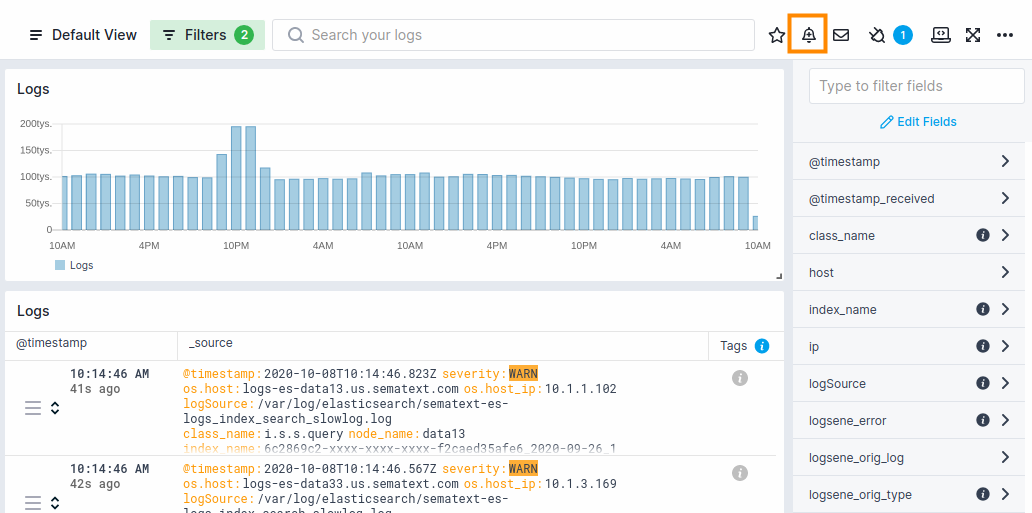Image resolution: width=1032 pixels, height=513 pixels.
Task: Toggle fullscreen with the expand-arrows icon
Action: pos(973,35)
